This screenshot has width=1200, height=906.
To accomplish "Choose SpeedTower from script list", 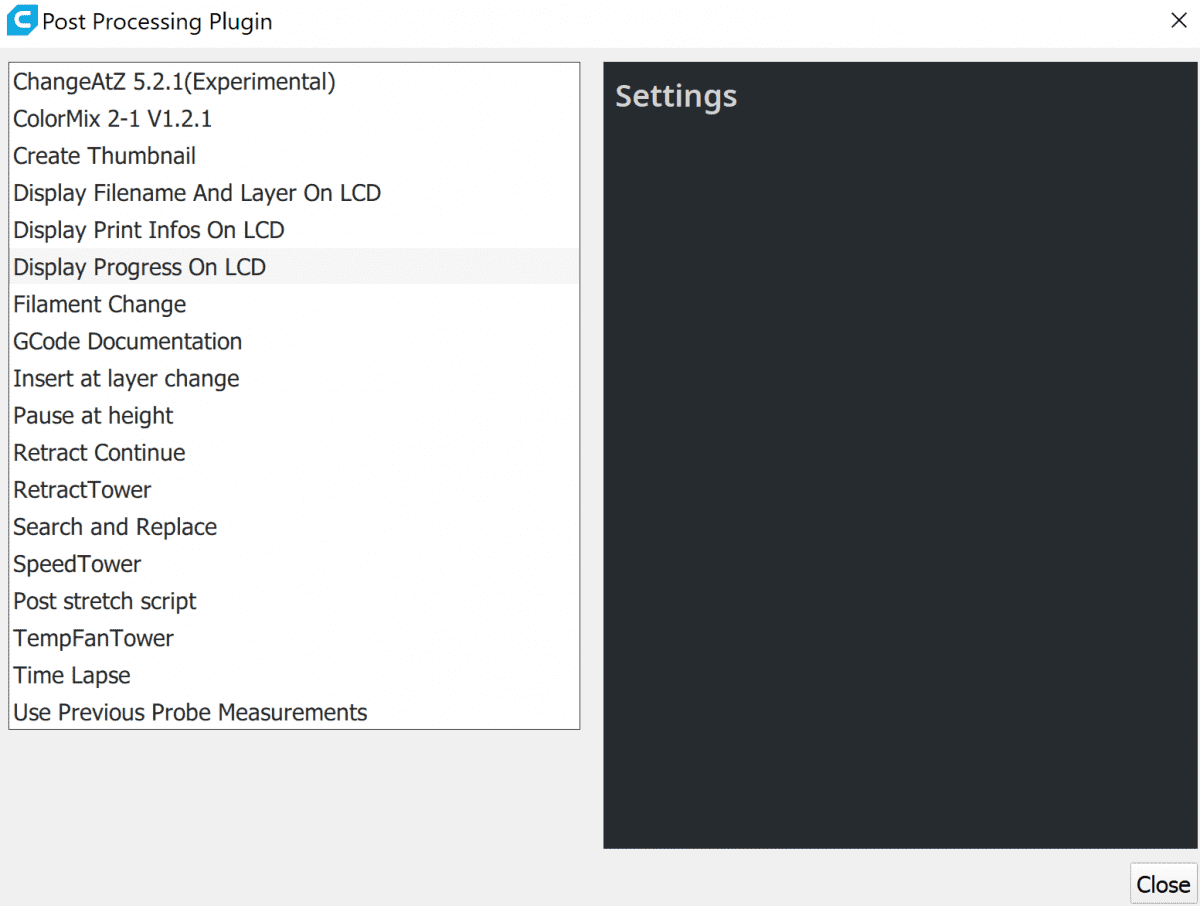I will [77, 564].
